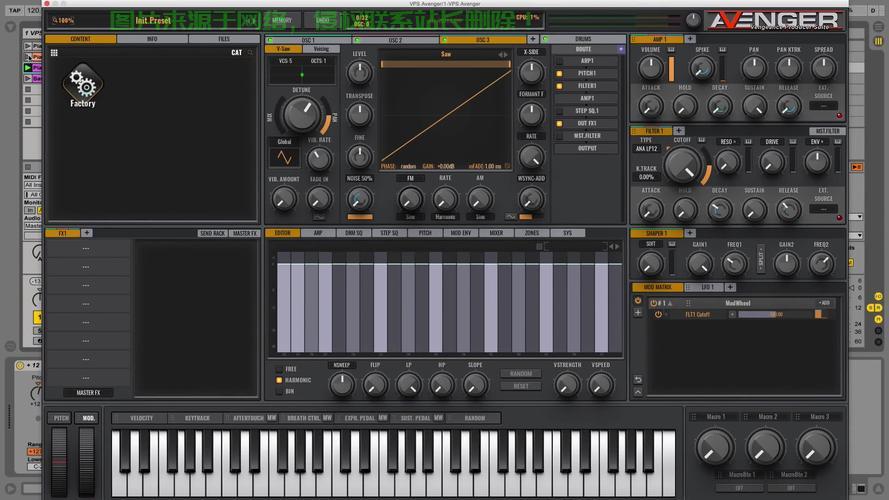Add a new LFO tab with plus
The width and height of the screenshot is (889, 500).
[730, 287]
